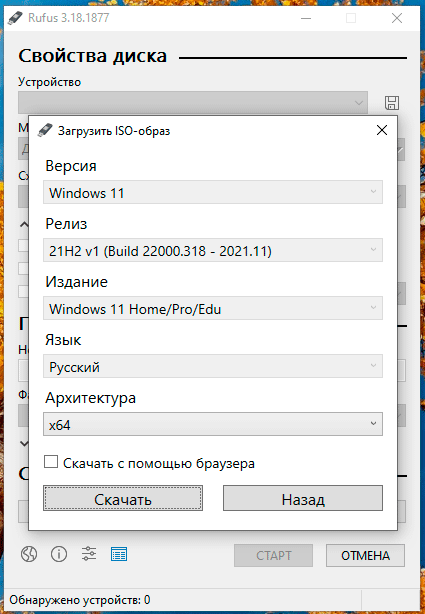Viewport: 425px width, 614px height.
Task: Open the About info icon
Action: [59, 554]
